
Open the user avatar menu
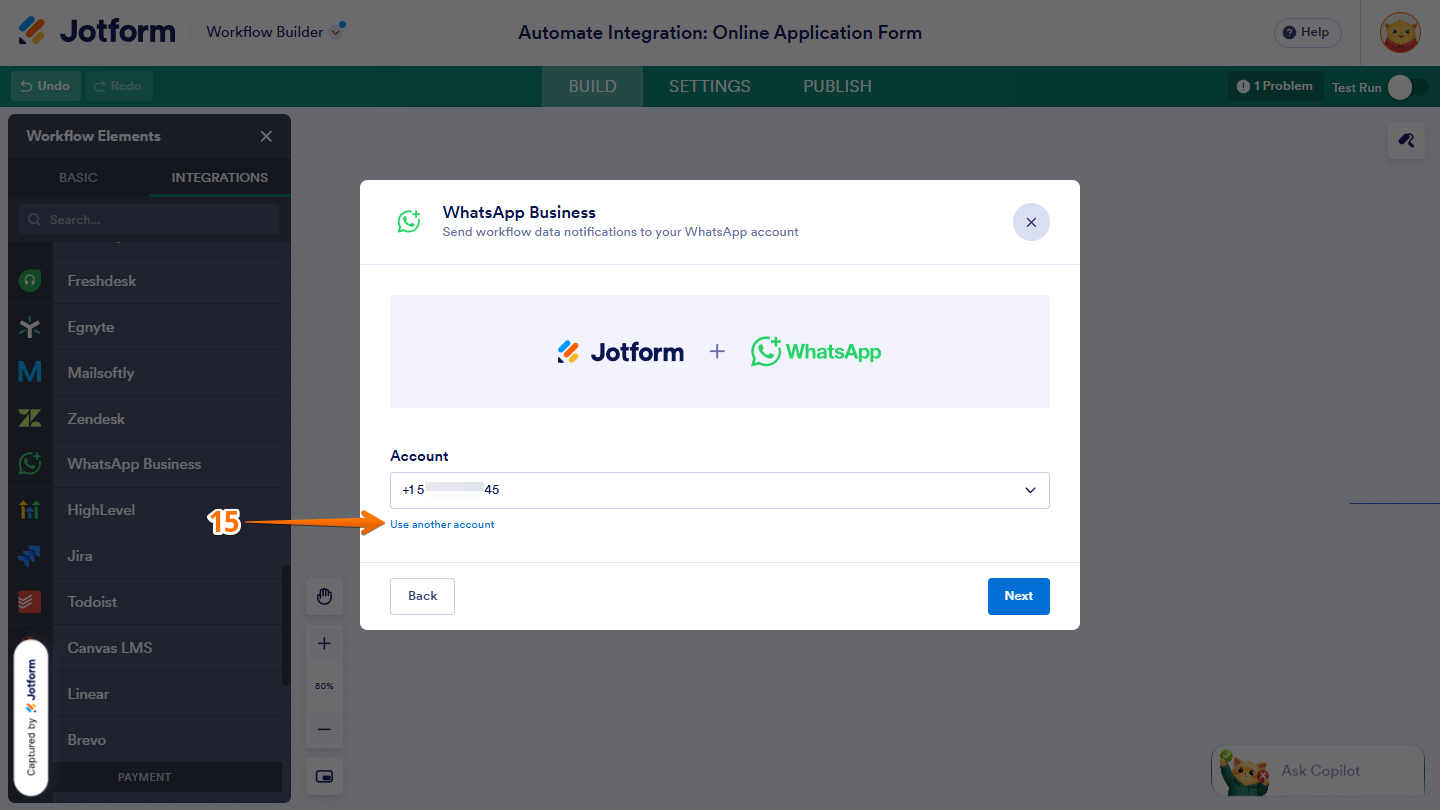(x=1400, y=33)
